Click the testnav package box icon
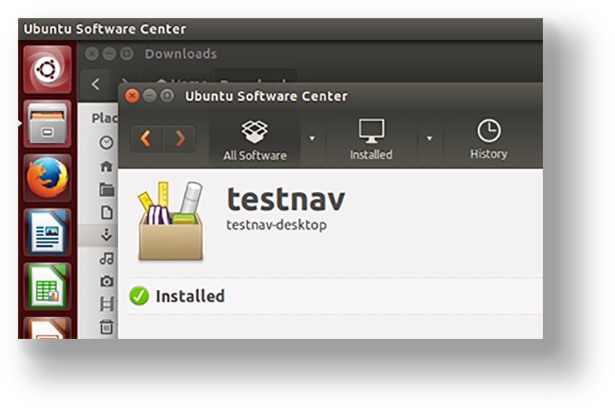 [171, 221]
